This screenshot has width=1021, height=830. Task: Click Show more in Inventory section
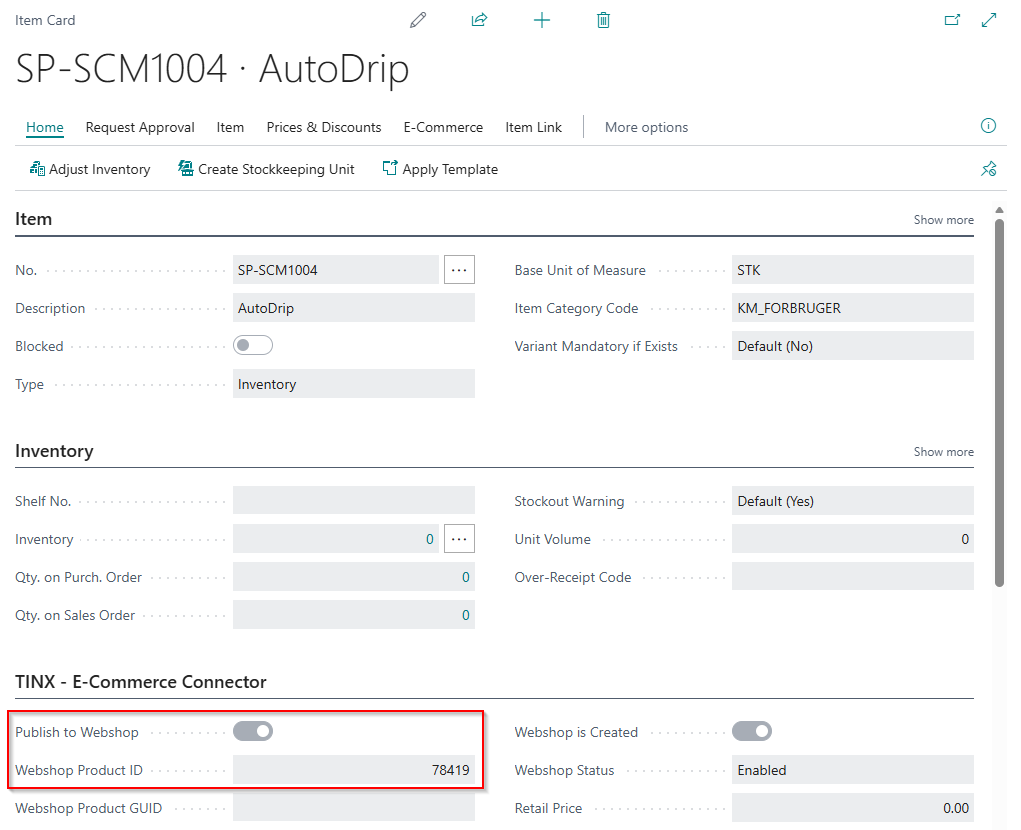944,452
